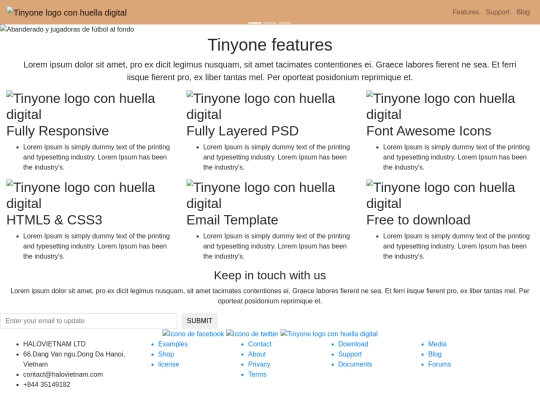Click the broken banner image of Abanderado

[x=67, y=29]
